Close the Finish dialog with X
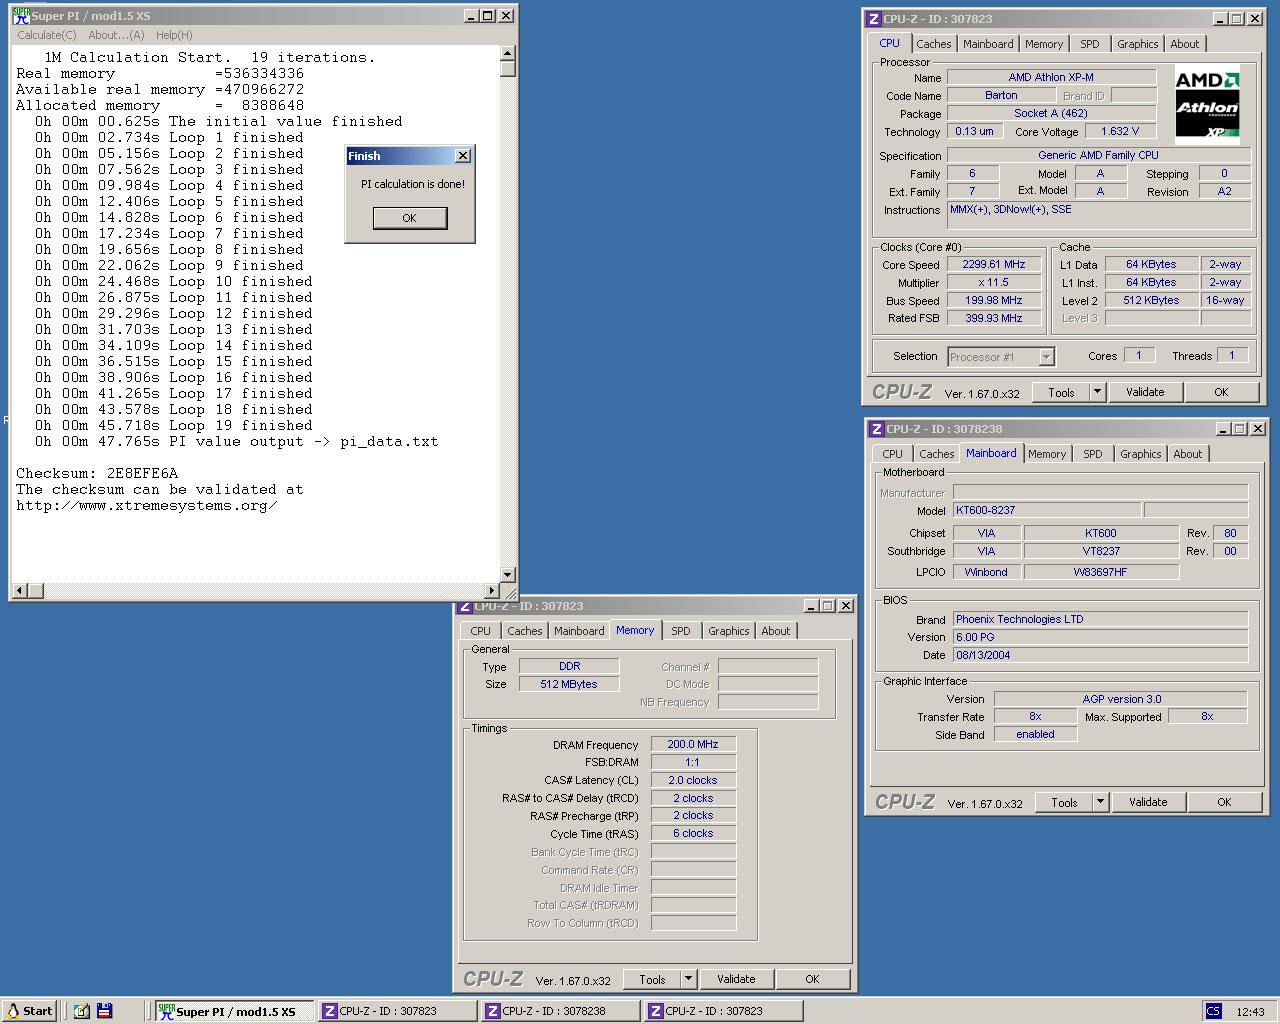Viewport: 1280px width, 1024px height. pos(462,156)
